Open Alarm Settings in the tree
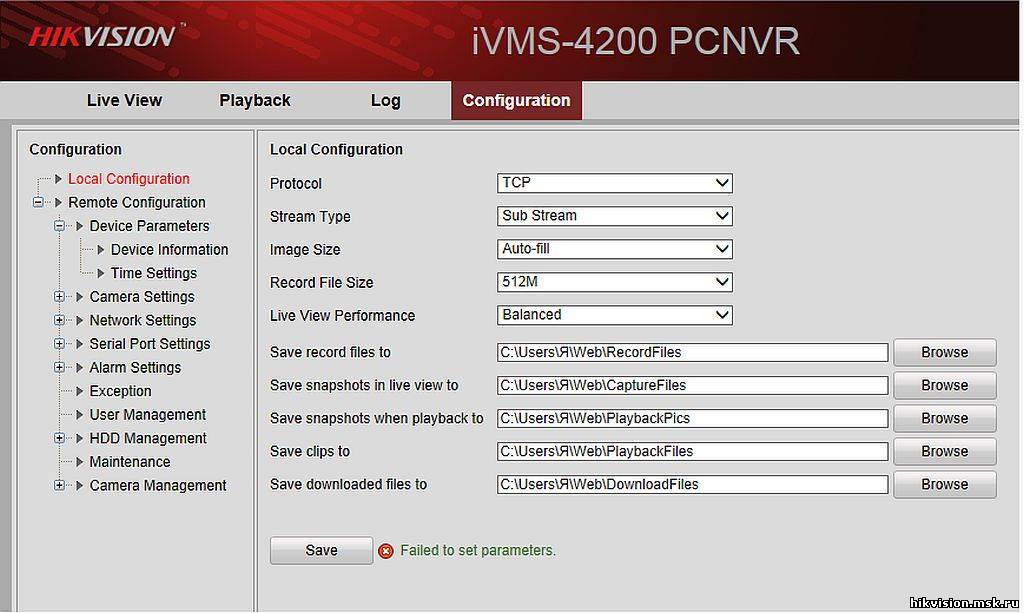The height and width of the screenshot is (613, 1024). point(135,367)
